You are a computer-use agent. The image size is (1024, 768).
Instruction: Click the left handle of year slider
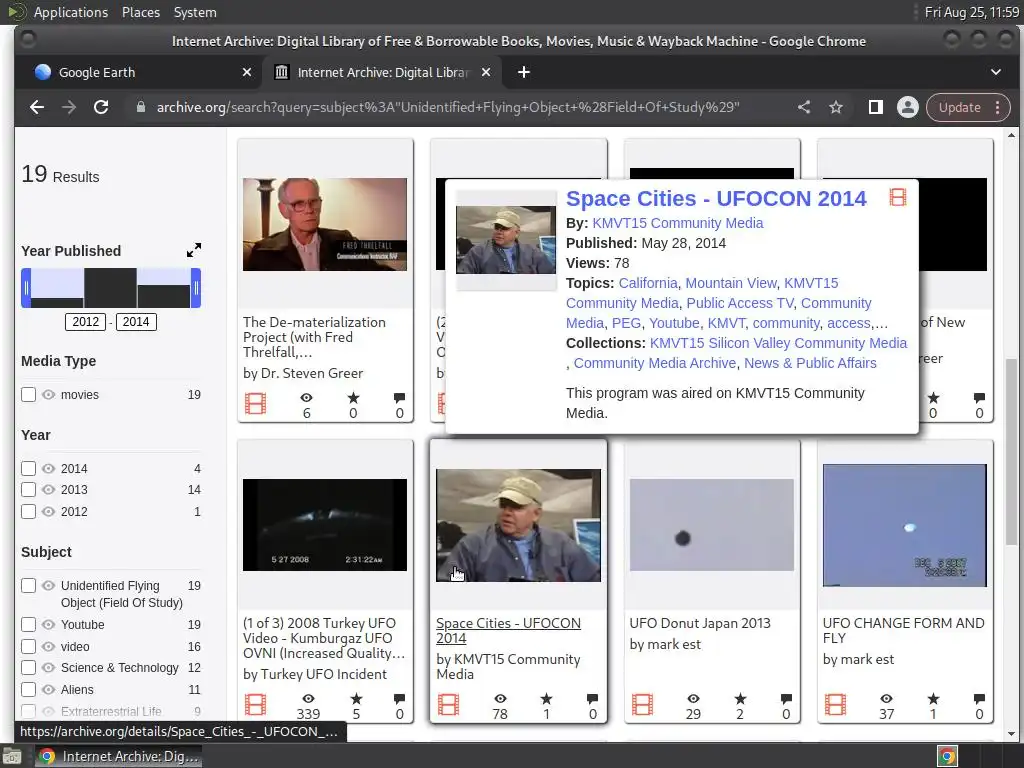(26, 287)
